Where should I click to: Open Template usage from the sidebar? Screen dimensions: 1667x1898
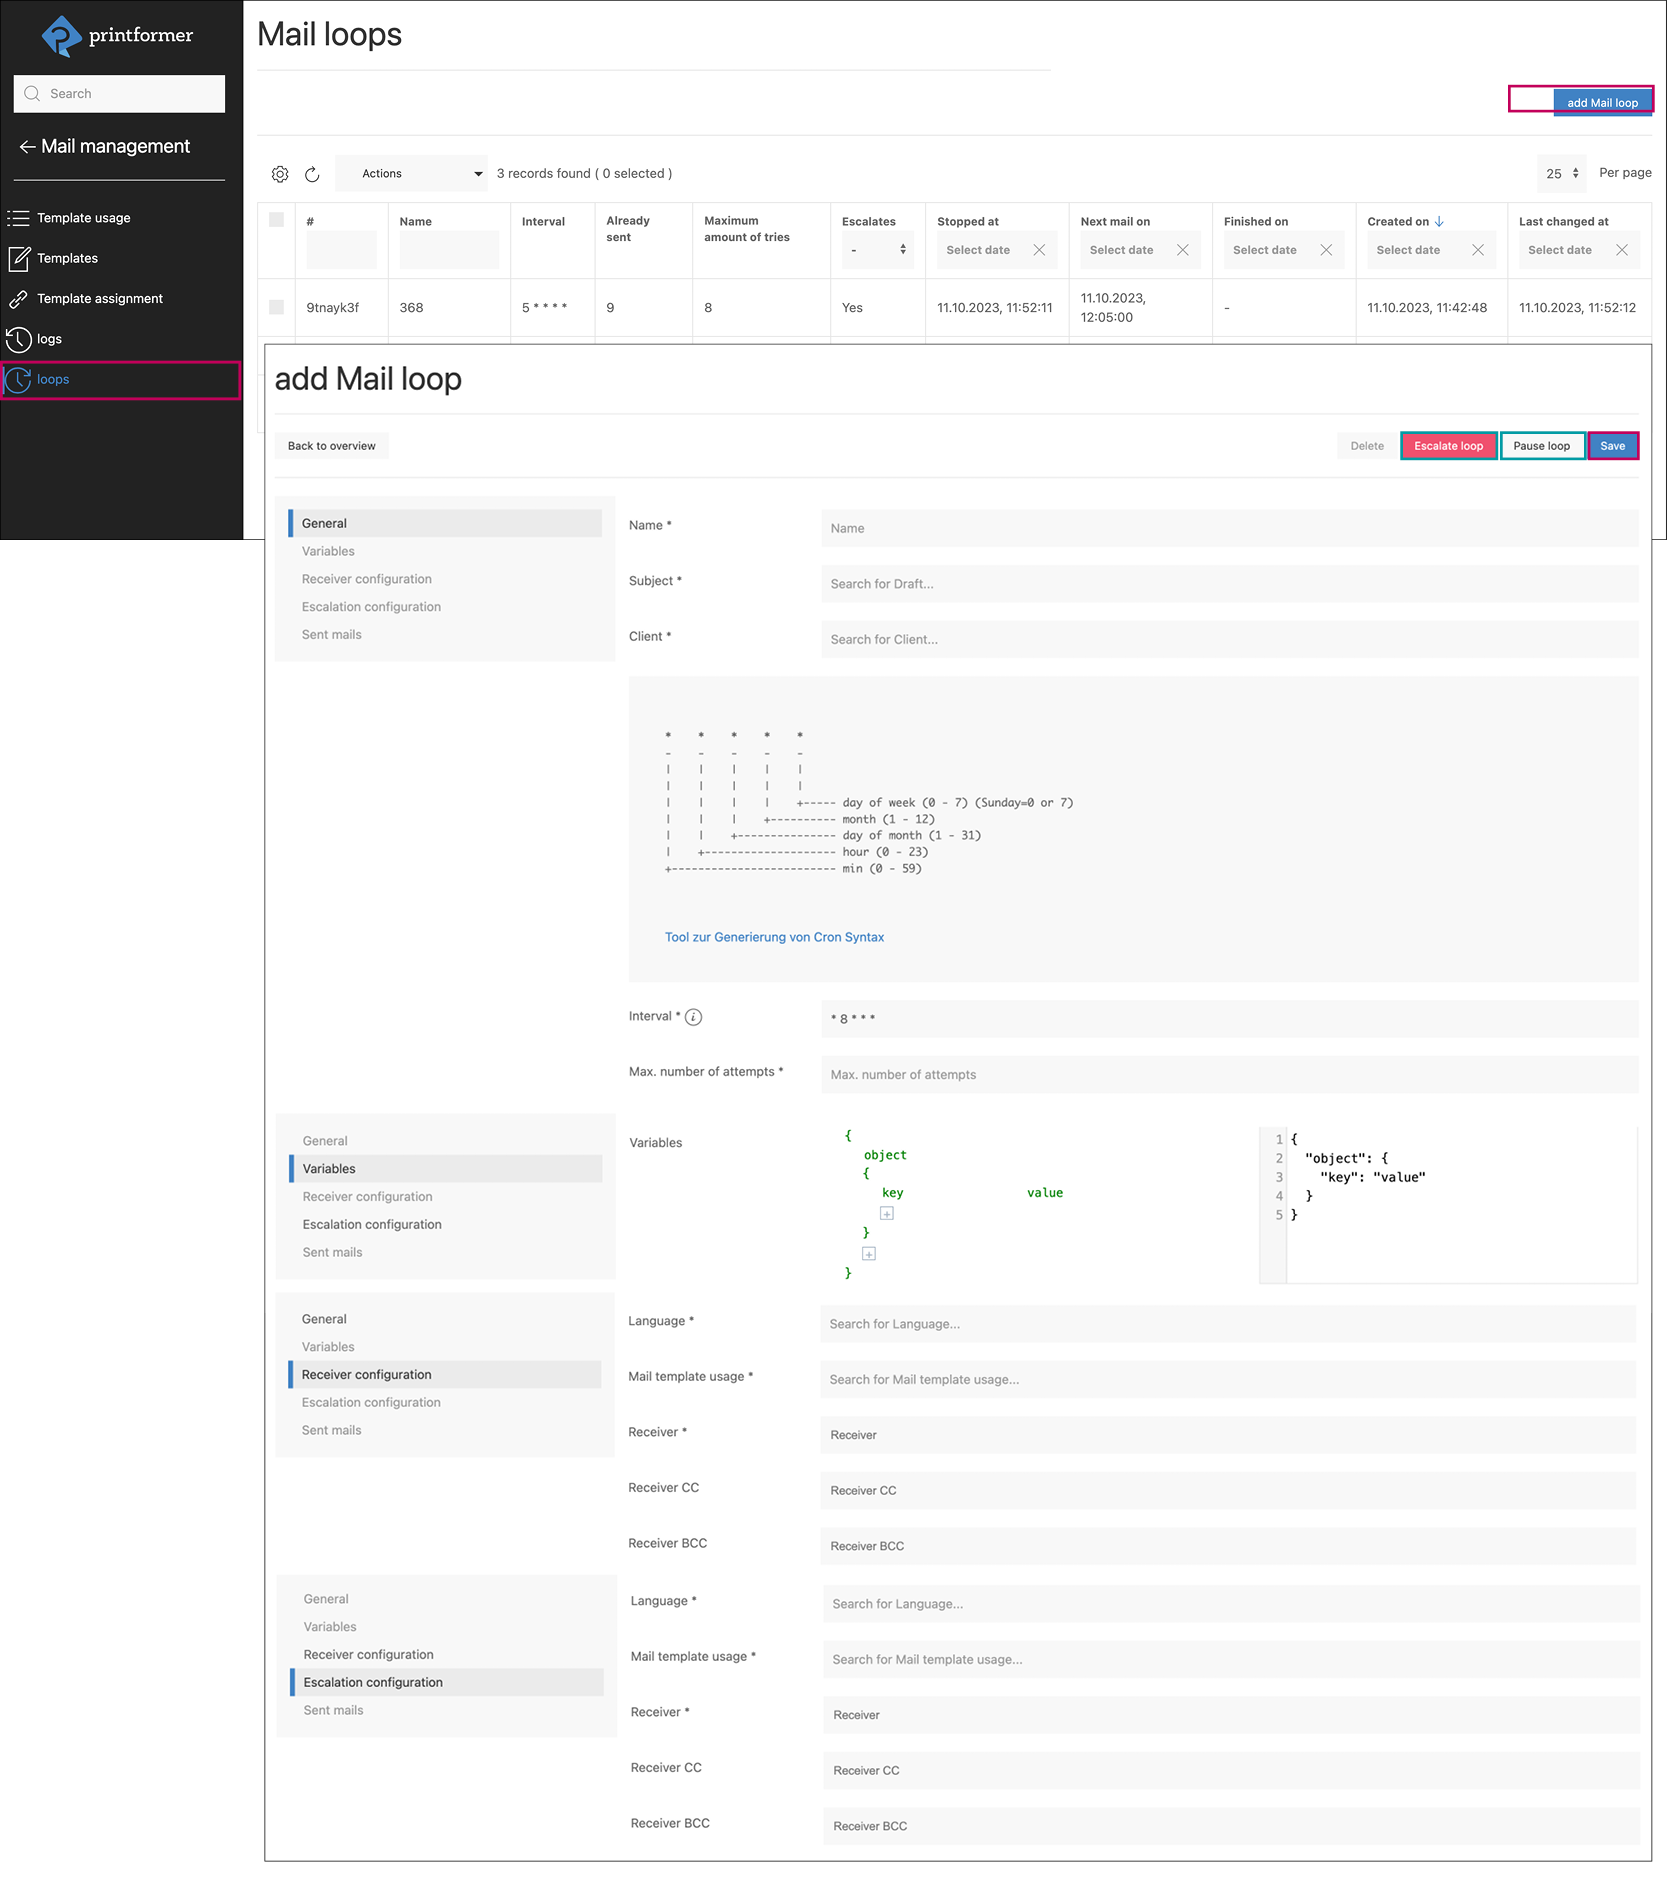pos(83,217)
